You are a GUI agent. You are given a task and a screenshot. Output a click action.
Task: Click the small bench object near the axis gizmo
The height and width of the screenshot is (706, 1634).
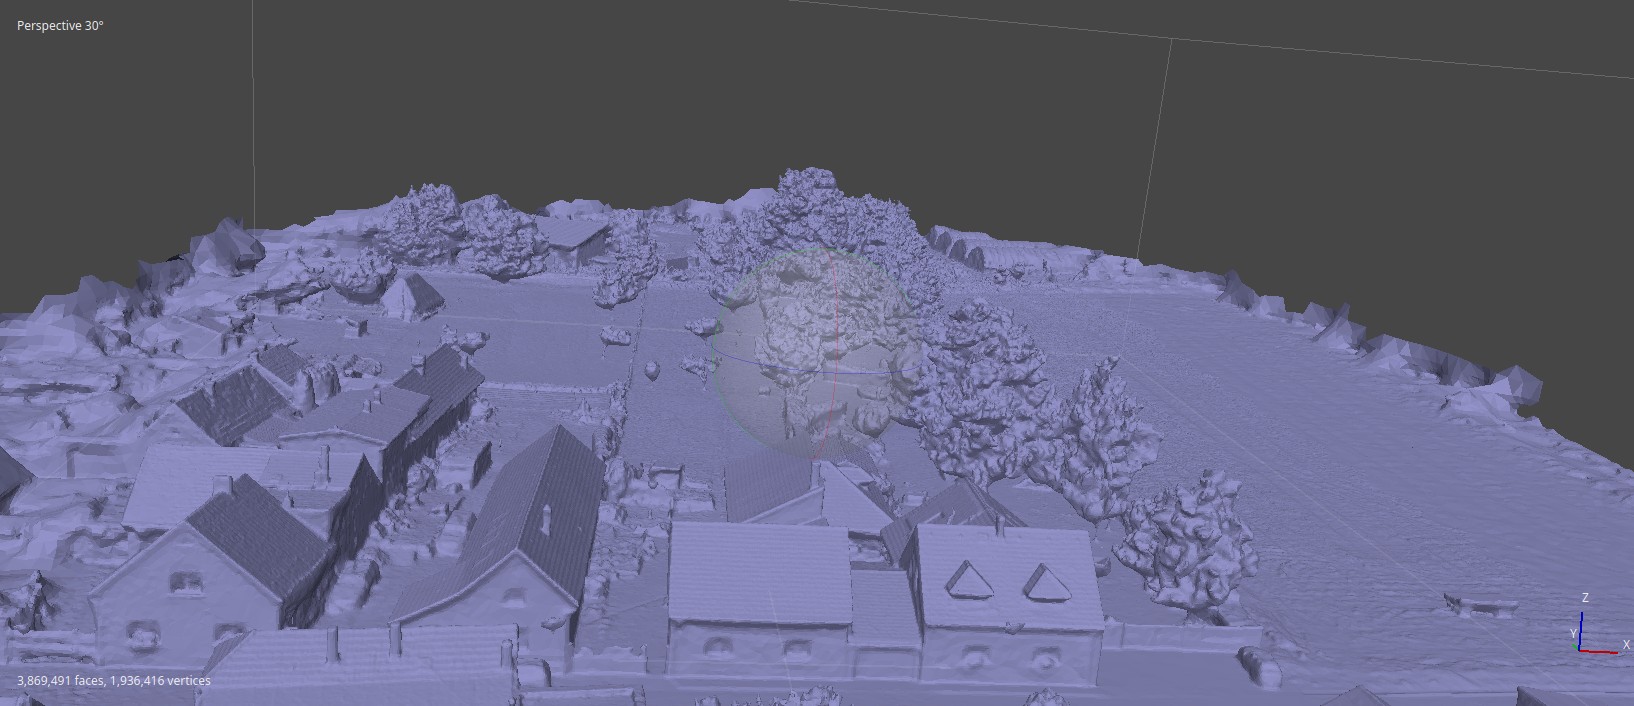(x=1482, y=603)
